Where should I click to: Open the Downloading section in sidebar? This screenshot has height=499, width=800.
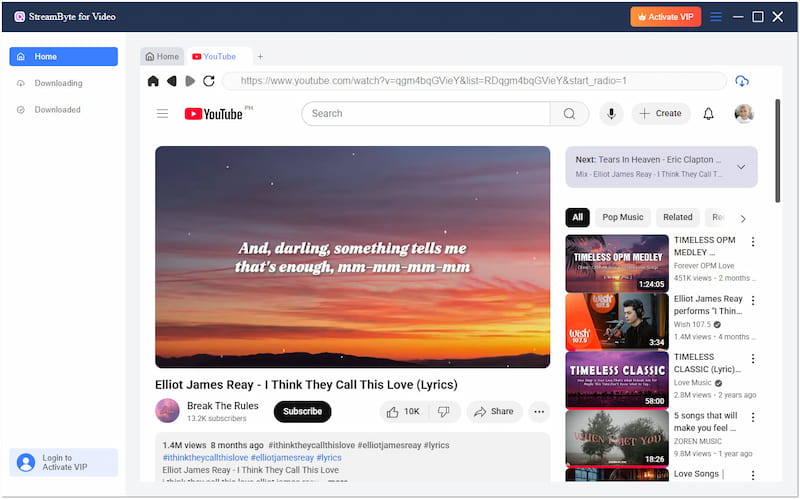point(58,83)
